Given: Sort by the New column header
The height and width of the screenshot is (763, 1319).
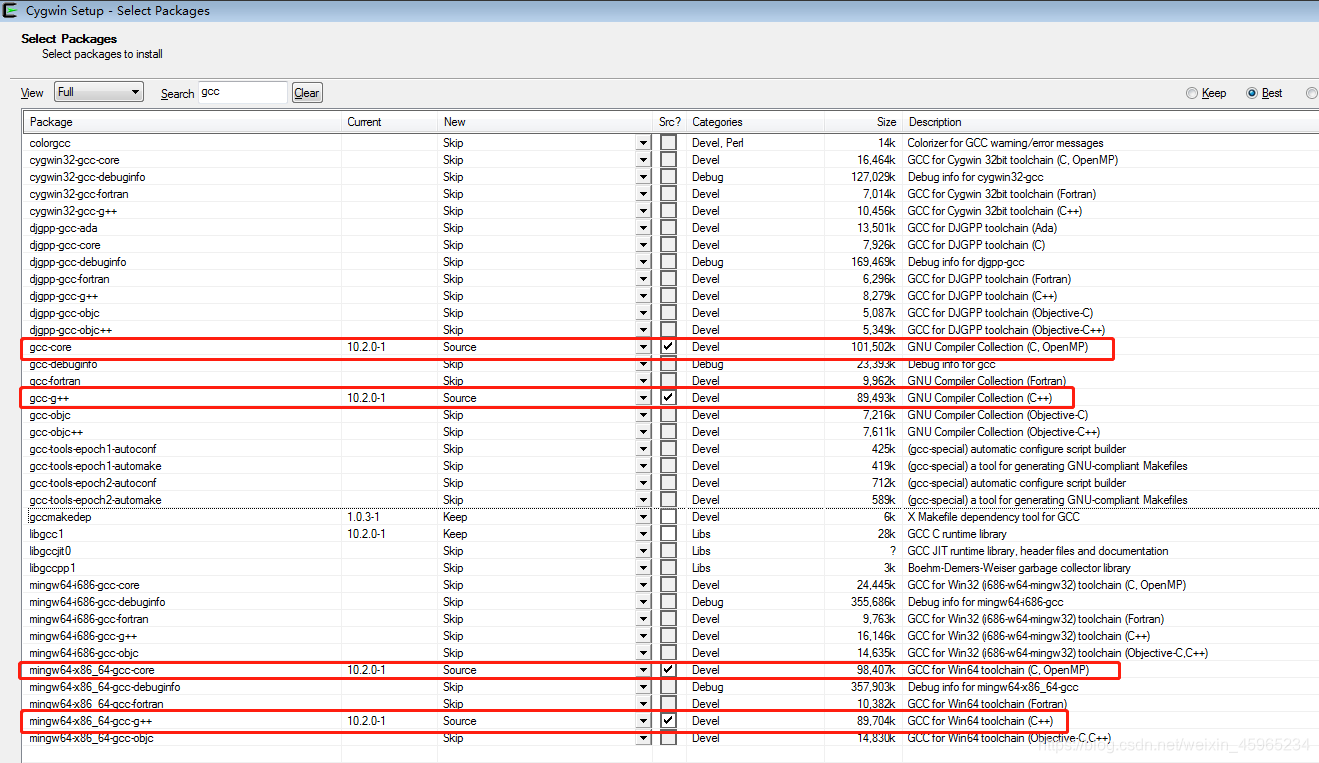Looking at the screenshot, I should click(x=546, y=122).
